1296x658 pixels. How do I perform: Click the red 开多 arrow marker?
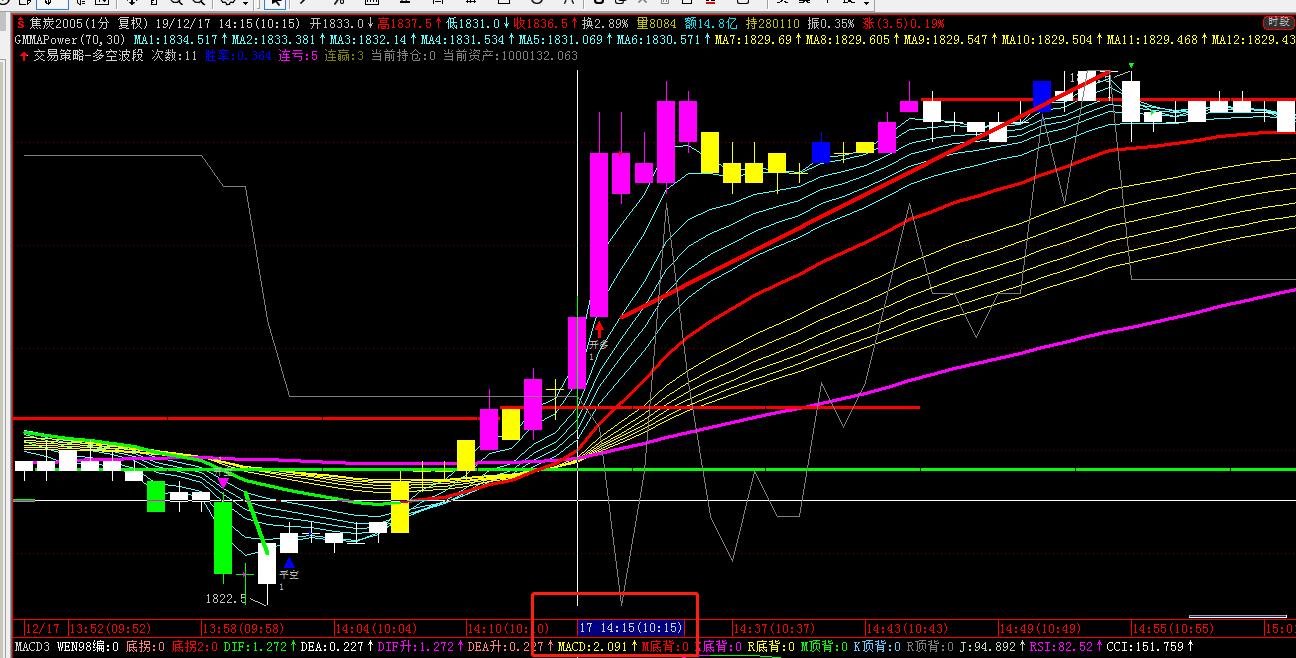[599, 329]
